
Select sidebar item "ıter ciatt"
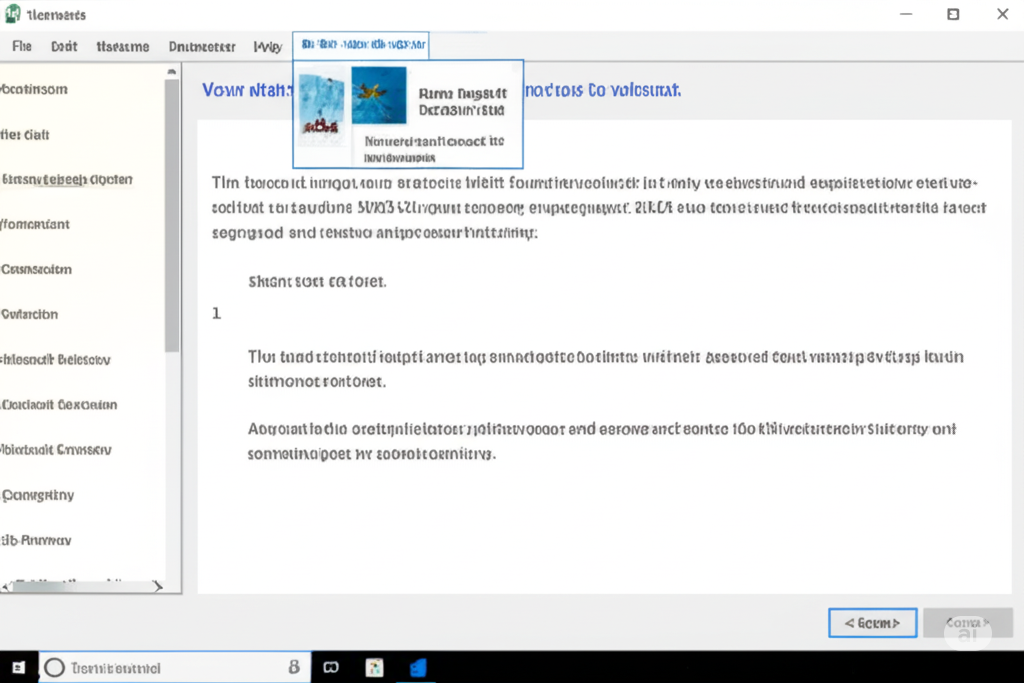point(25,135)
